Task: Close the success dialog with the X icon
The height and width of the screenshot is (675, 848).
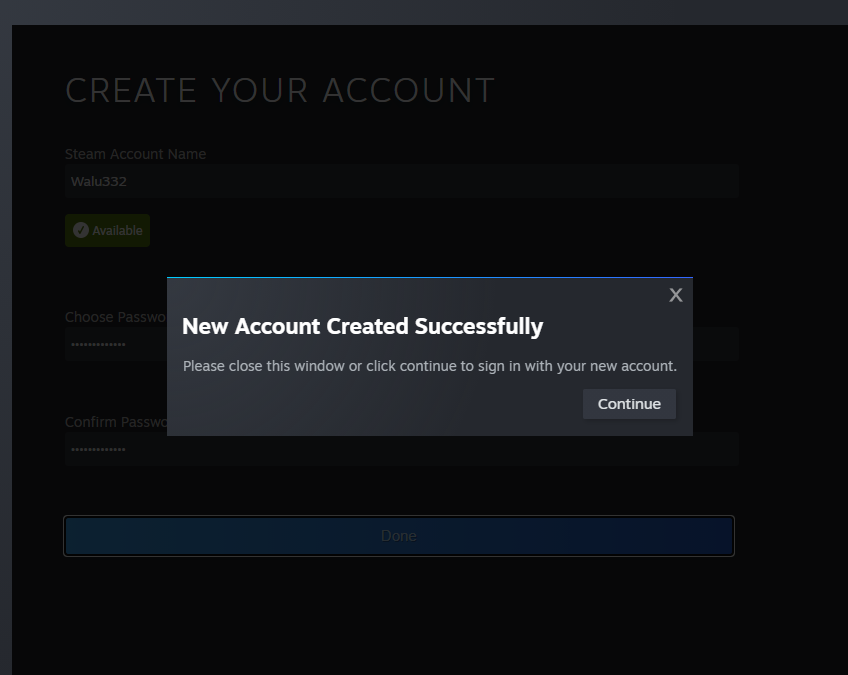Action: pyautogui.click(x=675, y=295)
